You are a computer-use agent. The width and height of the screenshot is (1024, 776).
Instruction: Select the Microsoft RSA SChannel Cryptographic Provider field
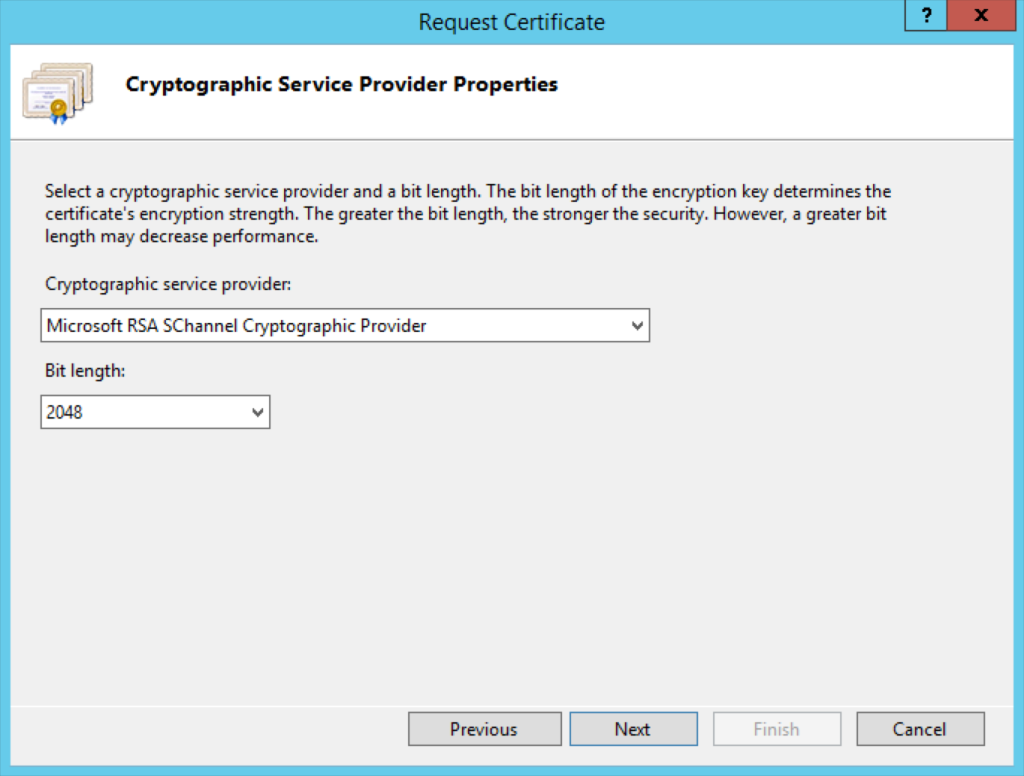(x=300, y=325)
